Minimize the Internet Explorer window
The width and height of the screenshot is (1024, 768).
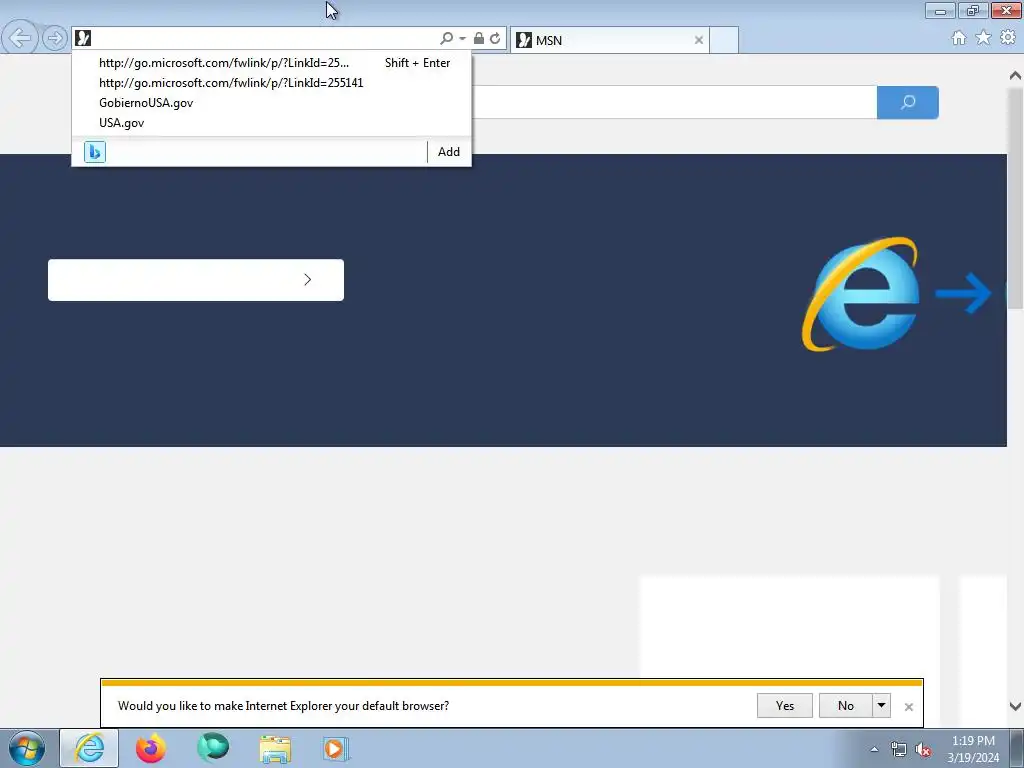pyautogui.click(x=940, y=10)
